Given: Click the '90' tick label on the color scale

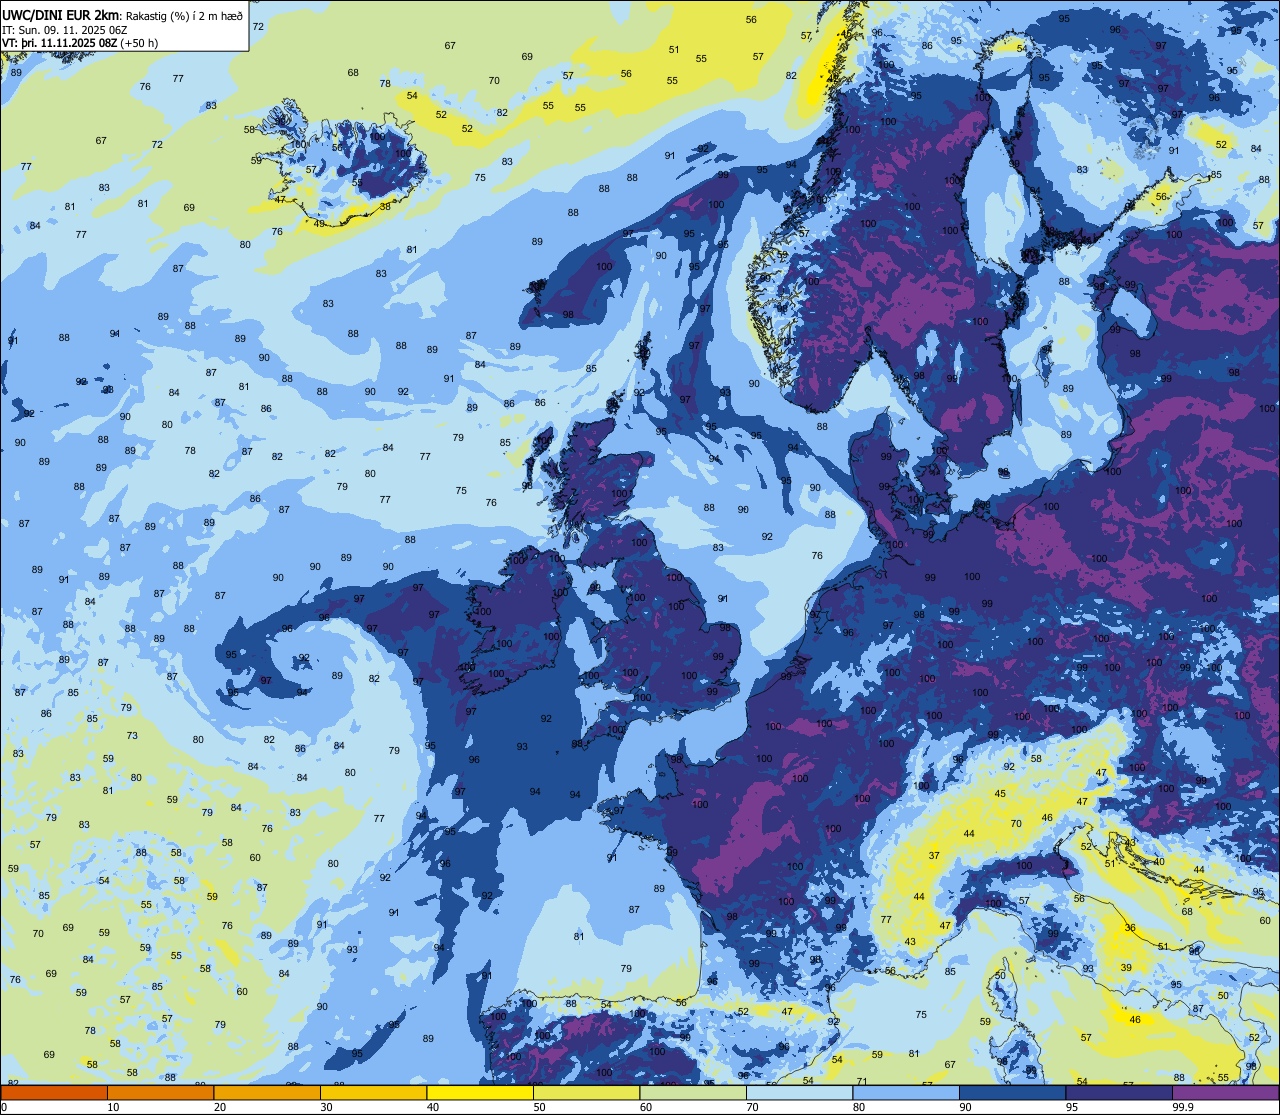Looking at the screenshot, I should (x=966, y=1107).
